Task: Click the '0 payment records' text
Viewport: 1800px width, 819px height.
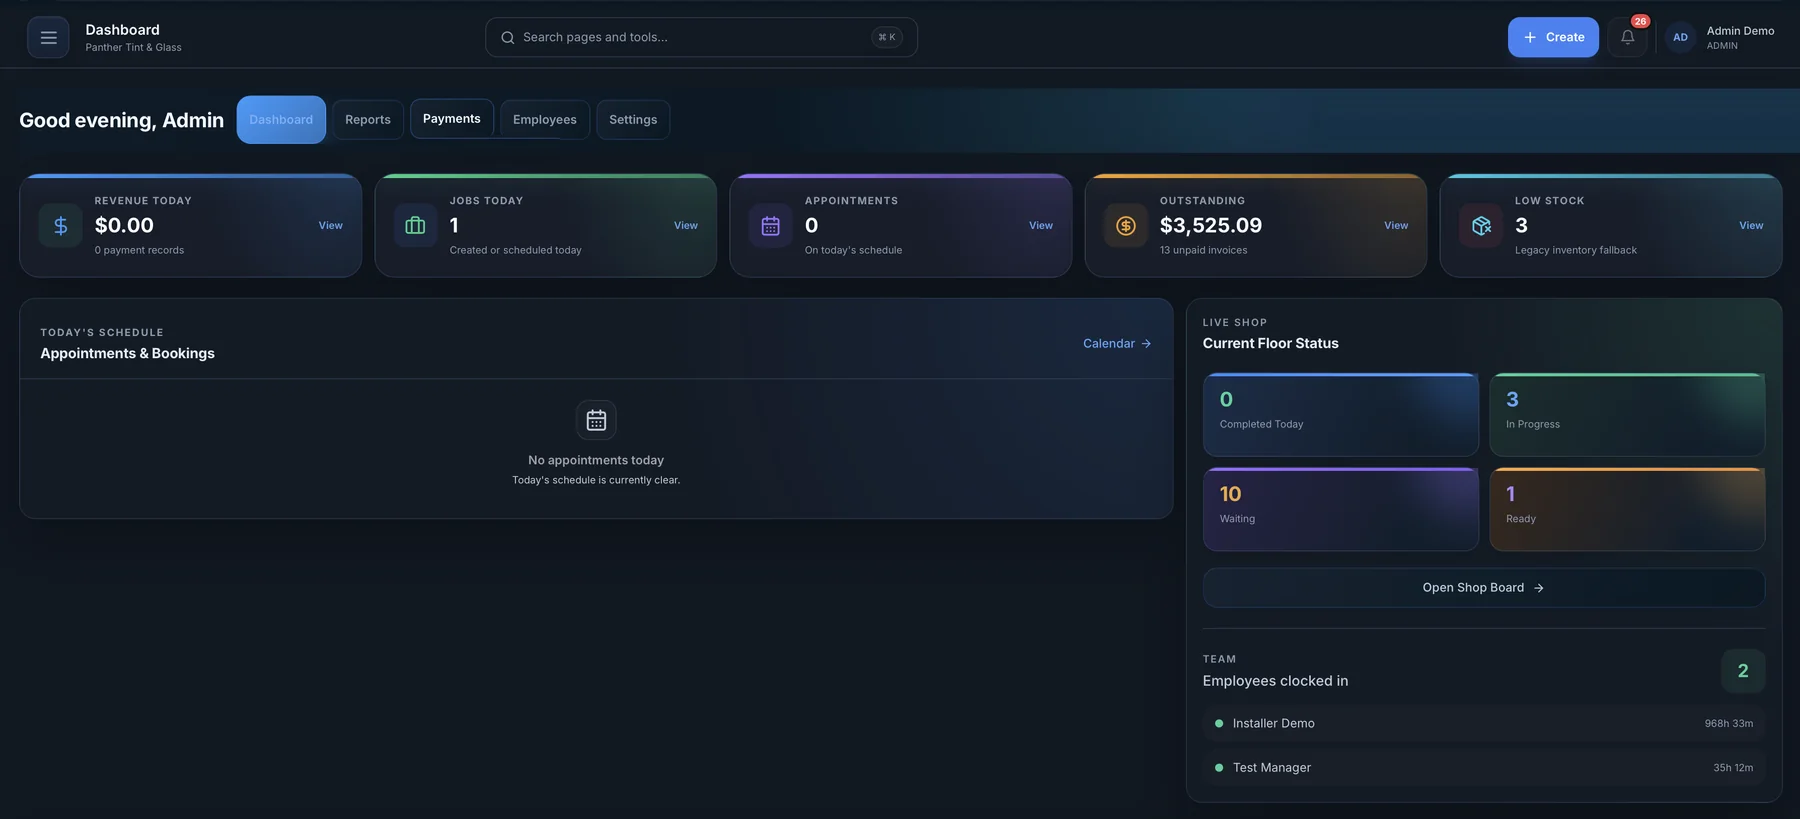Action: tap(139, 250)
